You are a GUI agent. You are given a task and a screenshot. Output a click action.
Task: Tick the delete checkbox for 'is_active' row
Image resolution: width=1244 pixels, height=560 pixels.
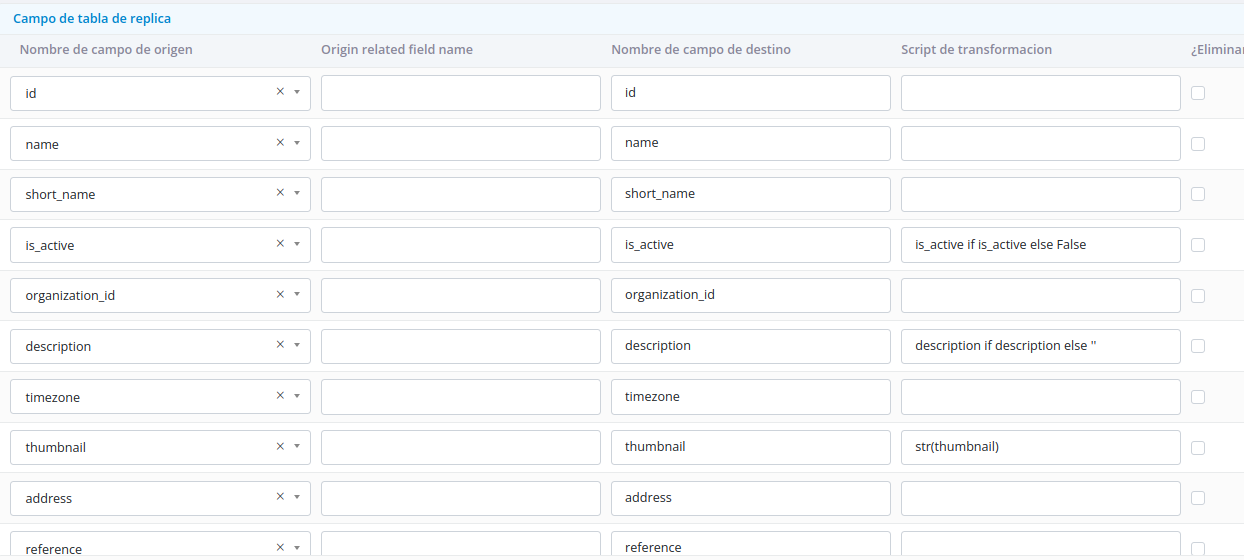pyautogui.click(x=1198, y=245)
